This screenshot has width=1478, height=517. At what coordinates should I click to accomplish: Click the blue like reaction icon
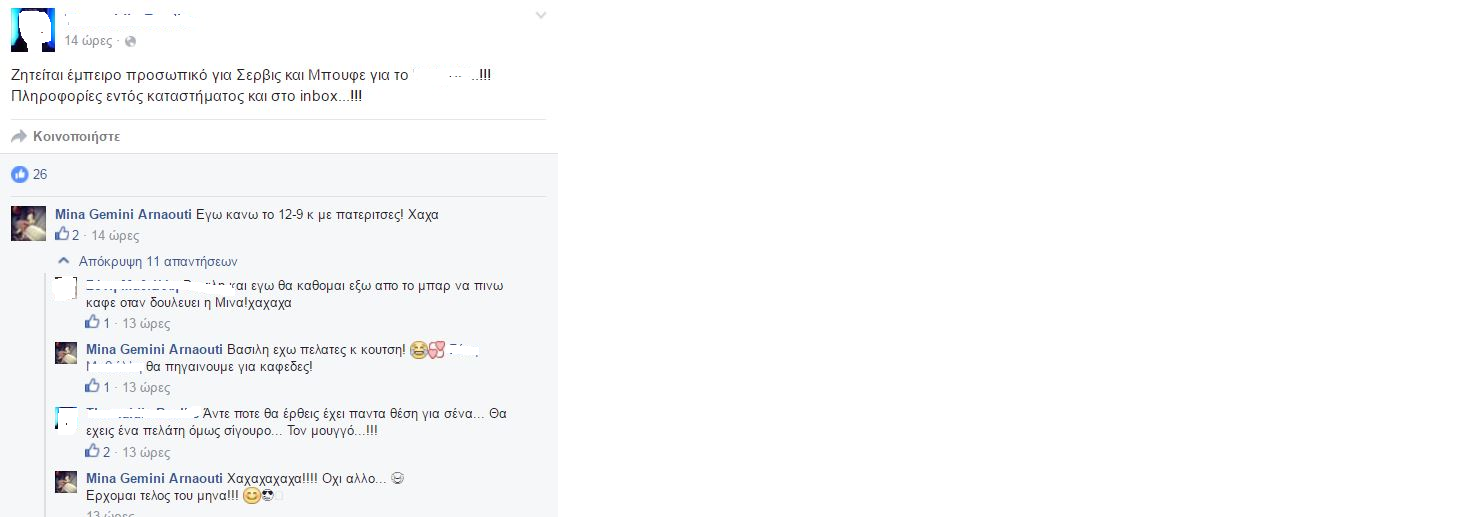pyautogui.click(x=19, y=174)
